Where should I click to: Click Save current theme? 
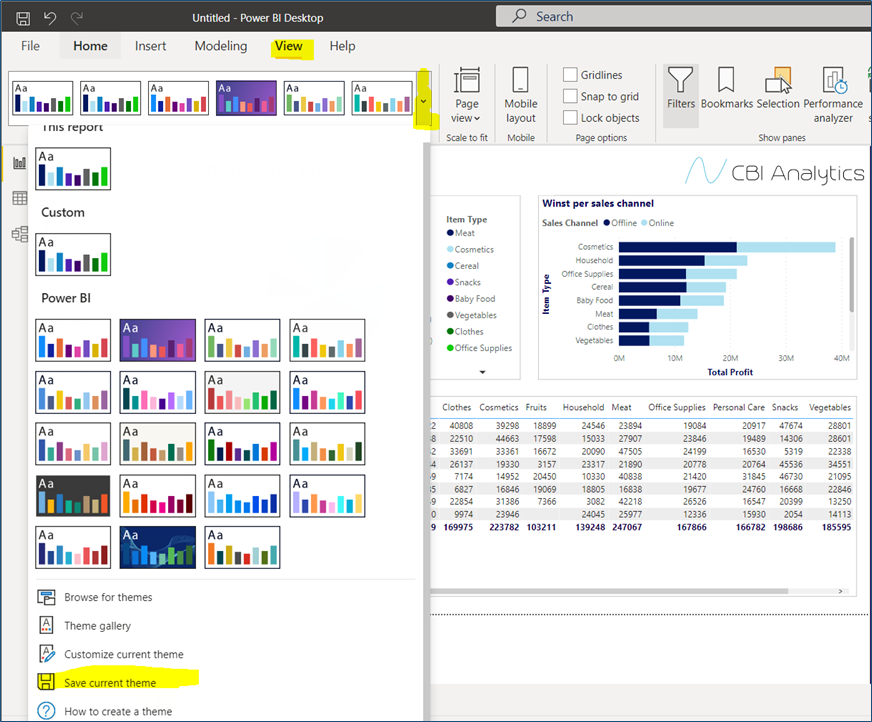tap(110, 683)
